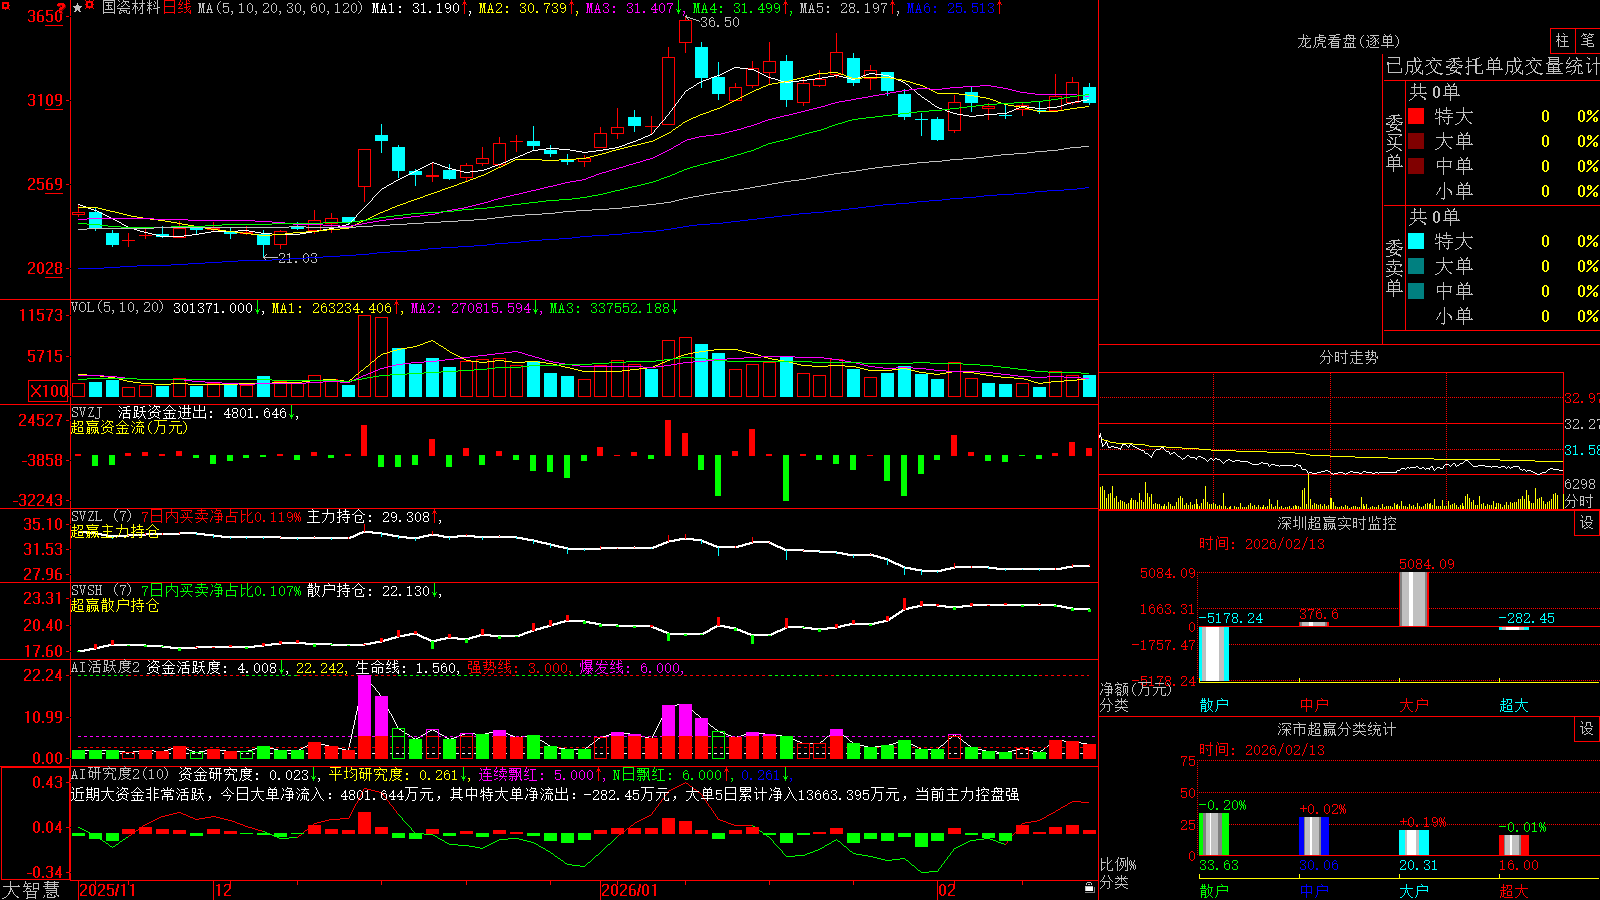This screenshot has height=900, width=1600.
Task: Click the 已成交委托单成交量统计 header
Action: tap(1491, 66)
